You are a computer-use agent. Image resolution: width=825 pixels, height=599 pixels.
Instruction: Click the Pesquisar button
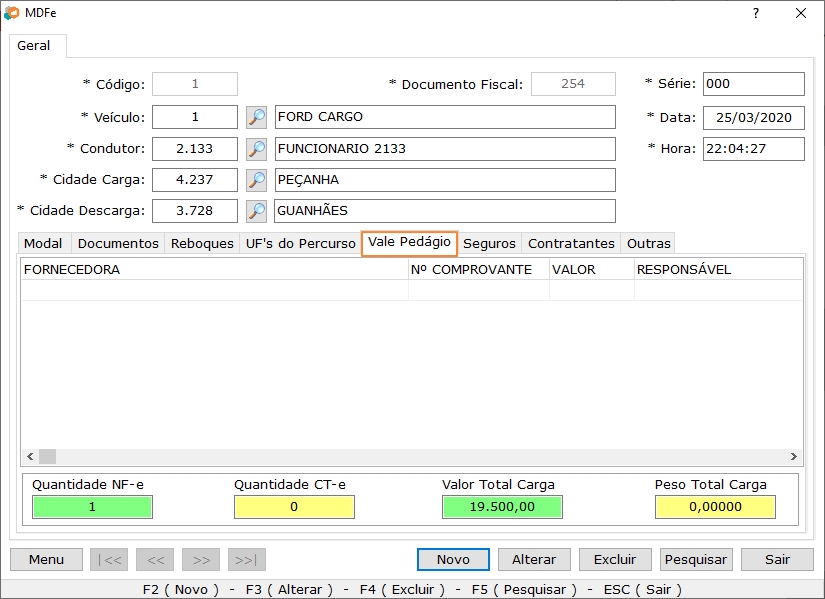697,560
